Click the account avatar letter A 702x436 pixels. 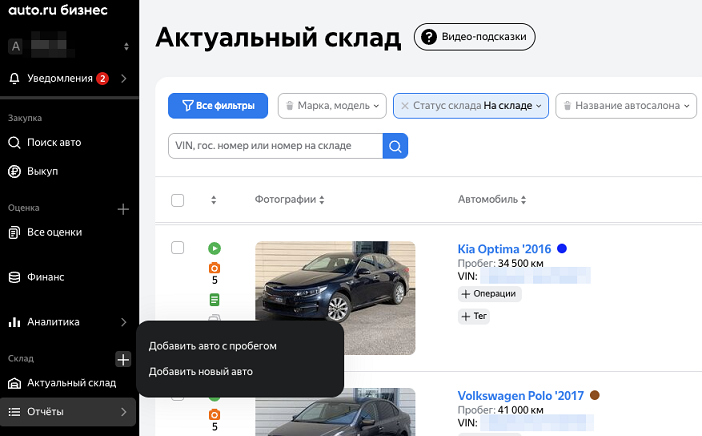(x=16, y=47)
